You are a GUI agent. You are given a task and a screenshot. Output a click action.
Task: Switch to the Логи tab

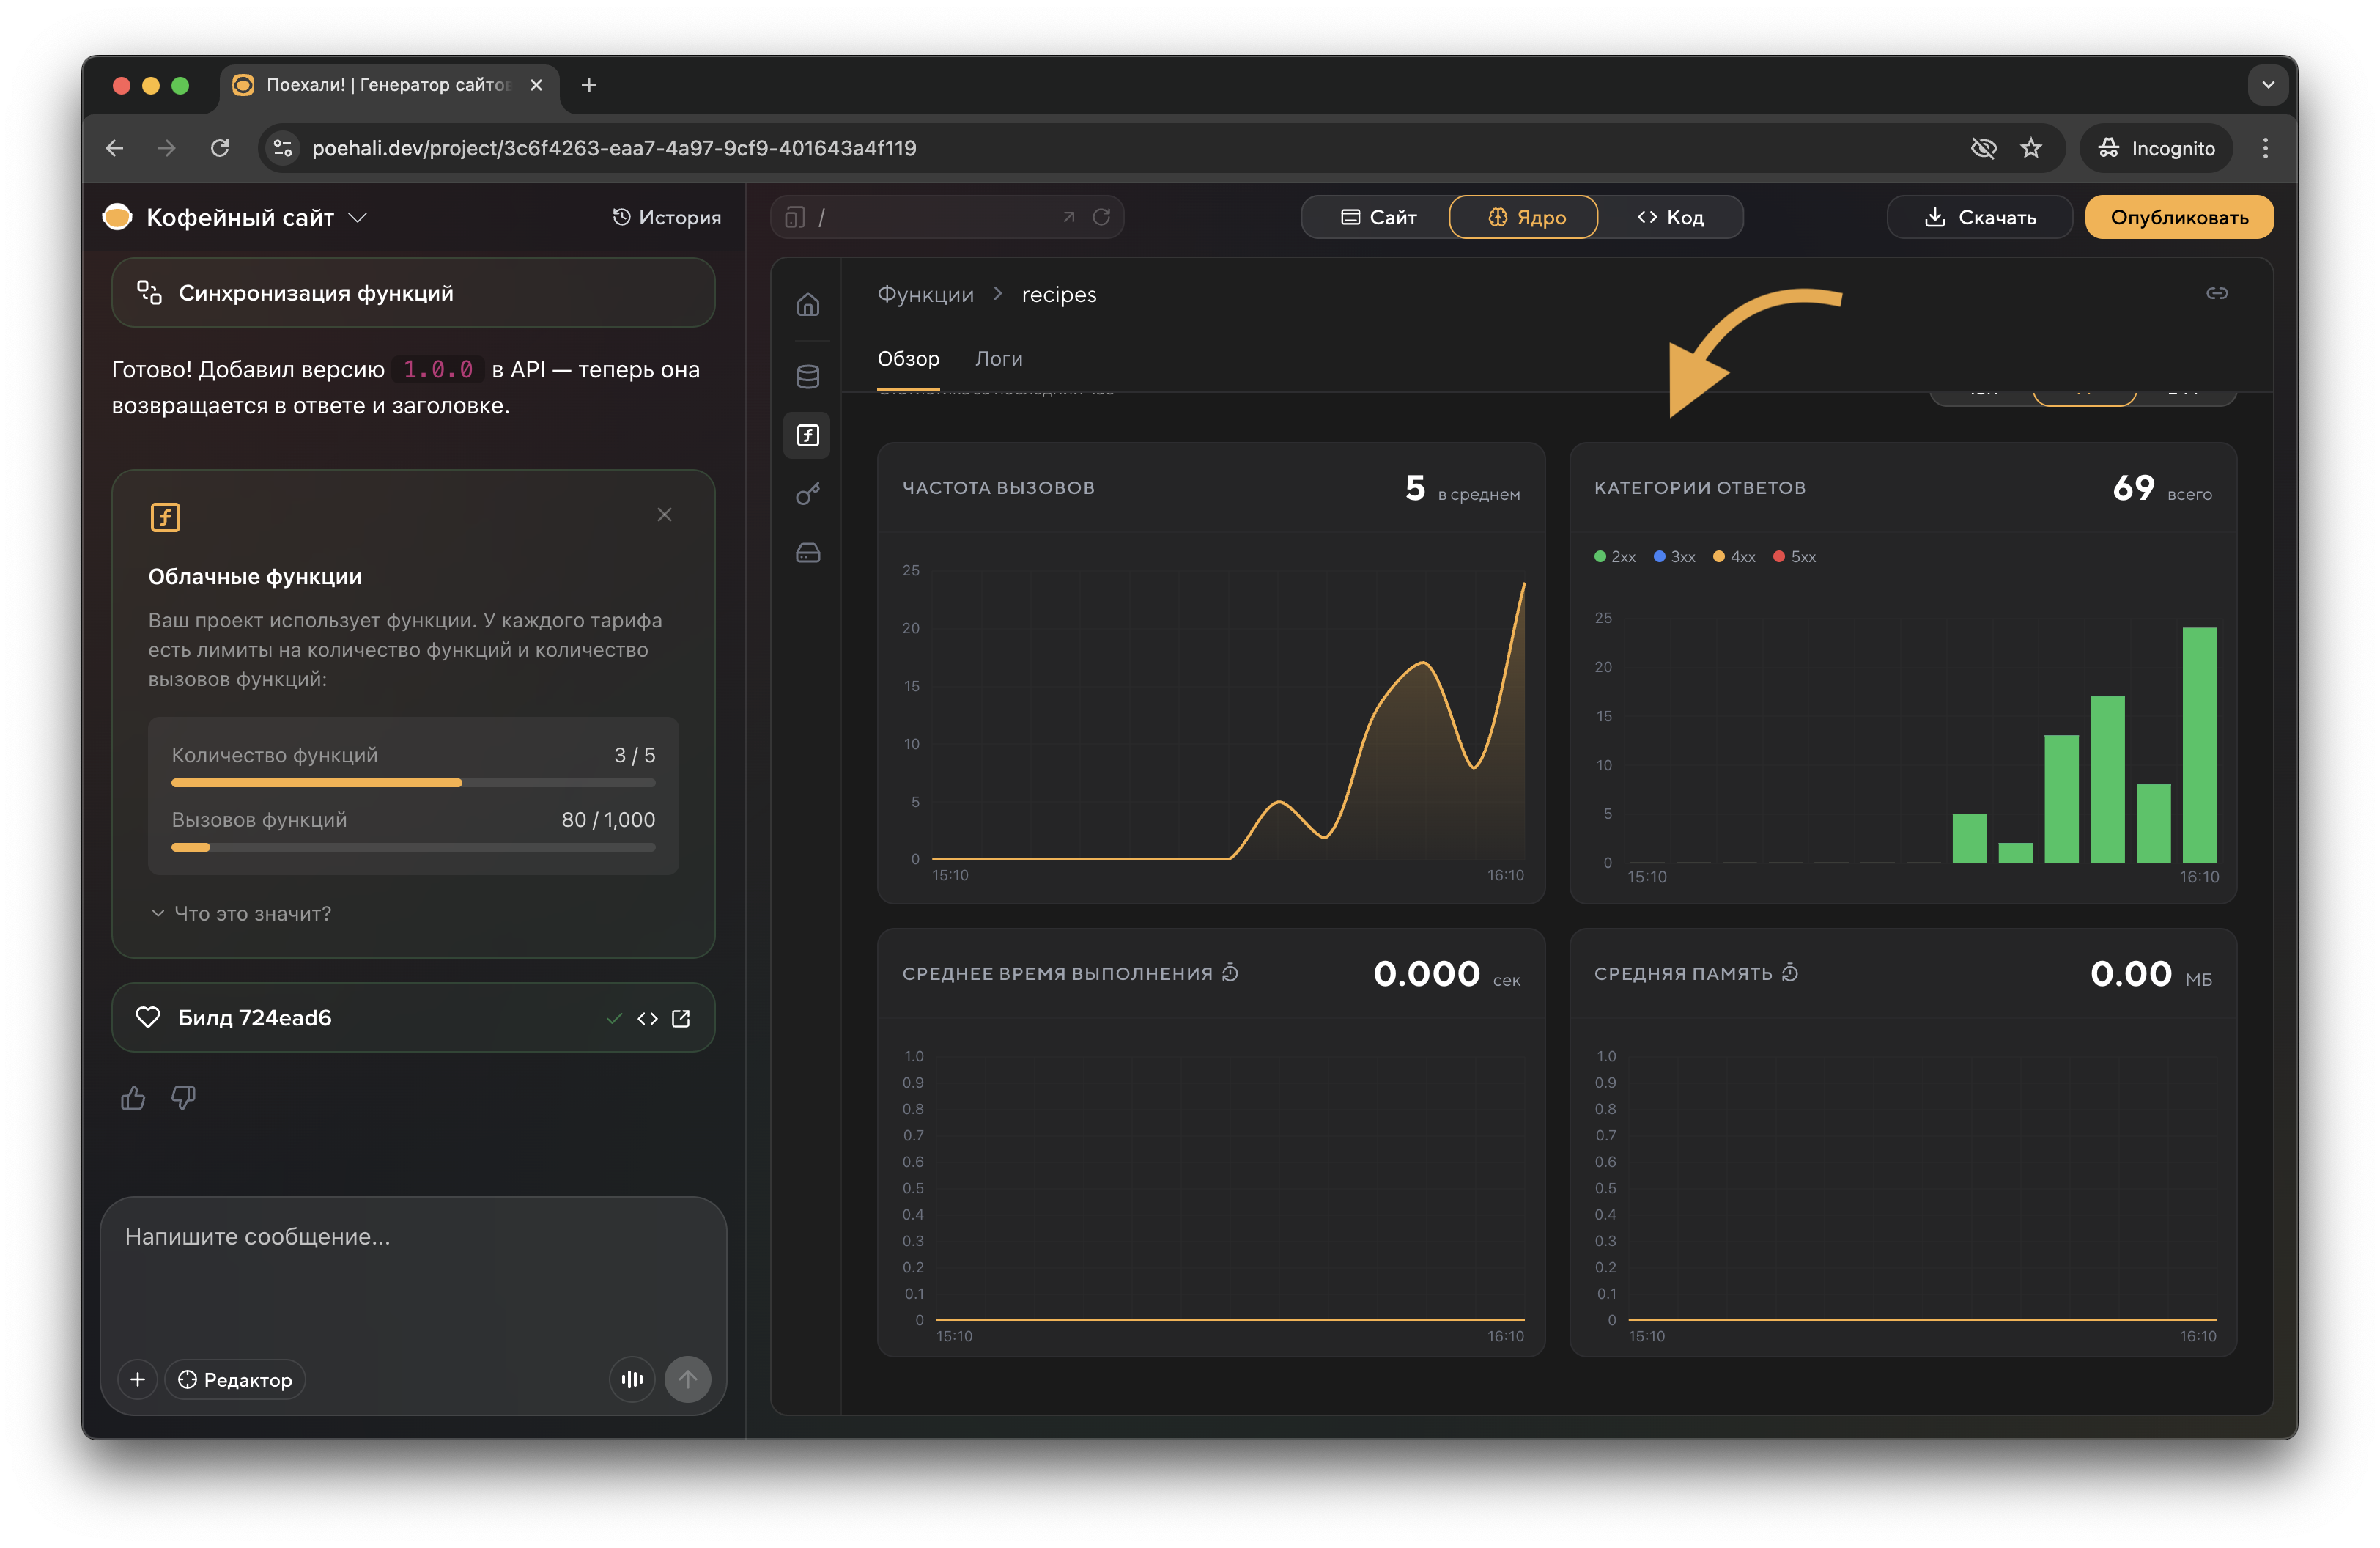tap(998, 359)
